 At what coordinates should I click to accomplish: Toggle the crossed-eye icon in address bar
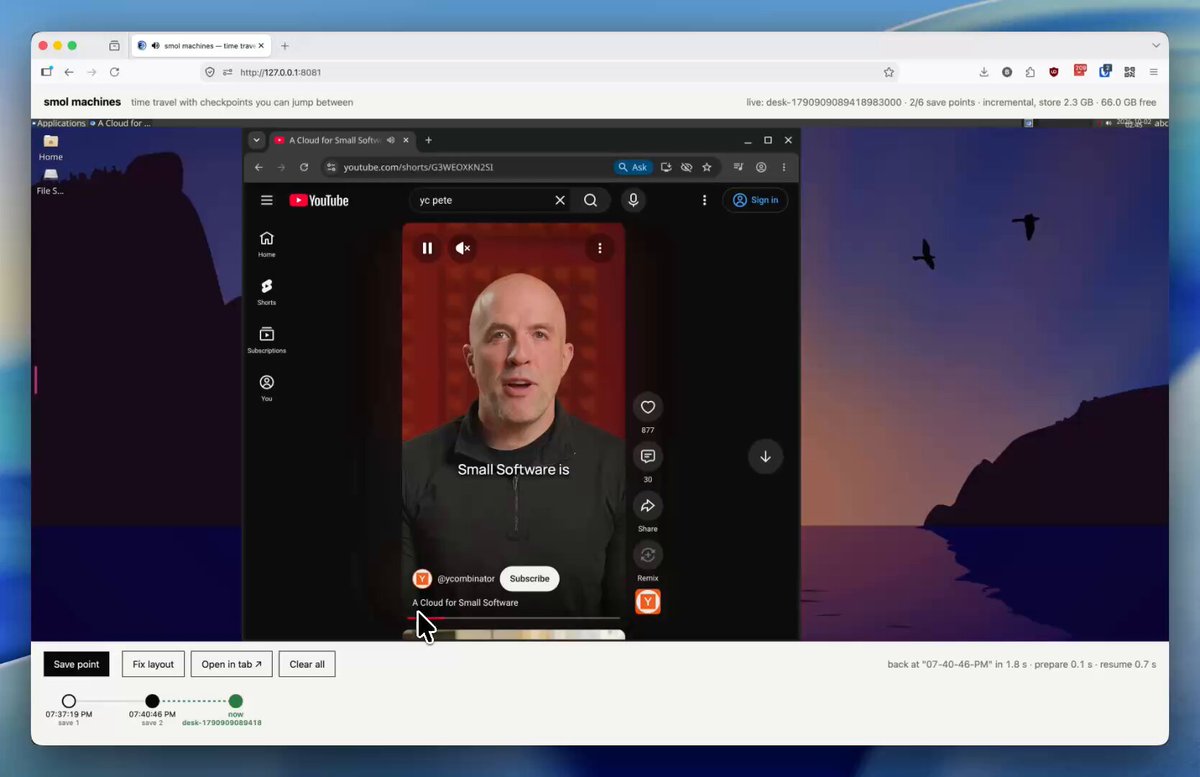coord(686,167)
